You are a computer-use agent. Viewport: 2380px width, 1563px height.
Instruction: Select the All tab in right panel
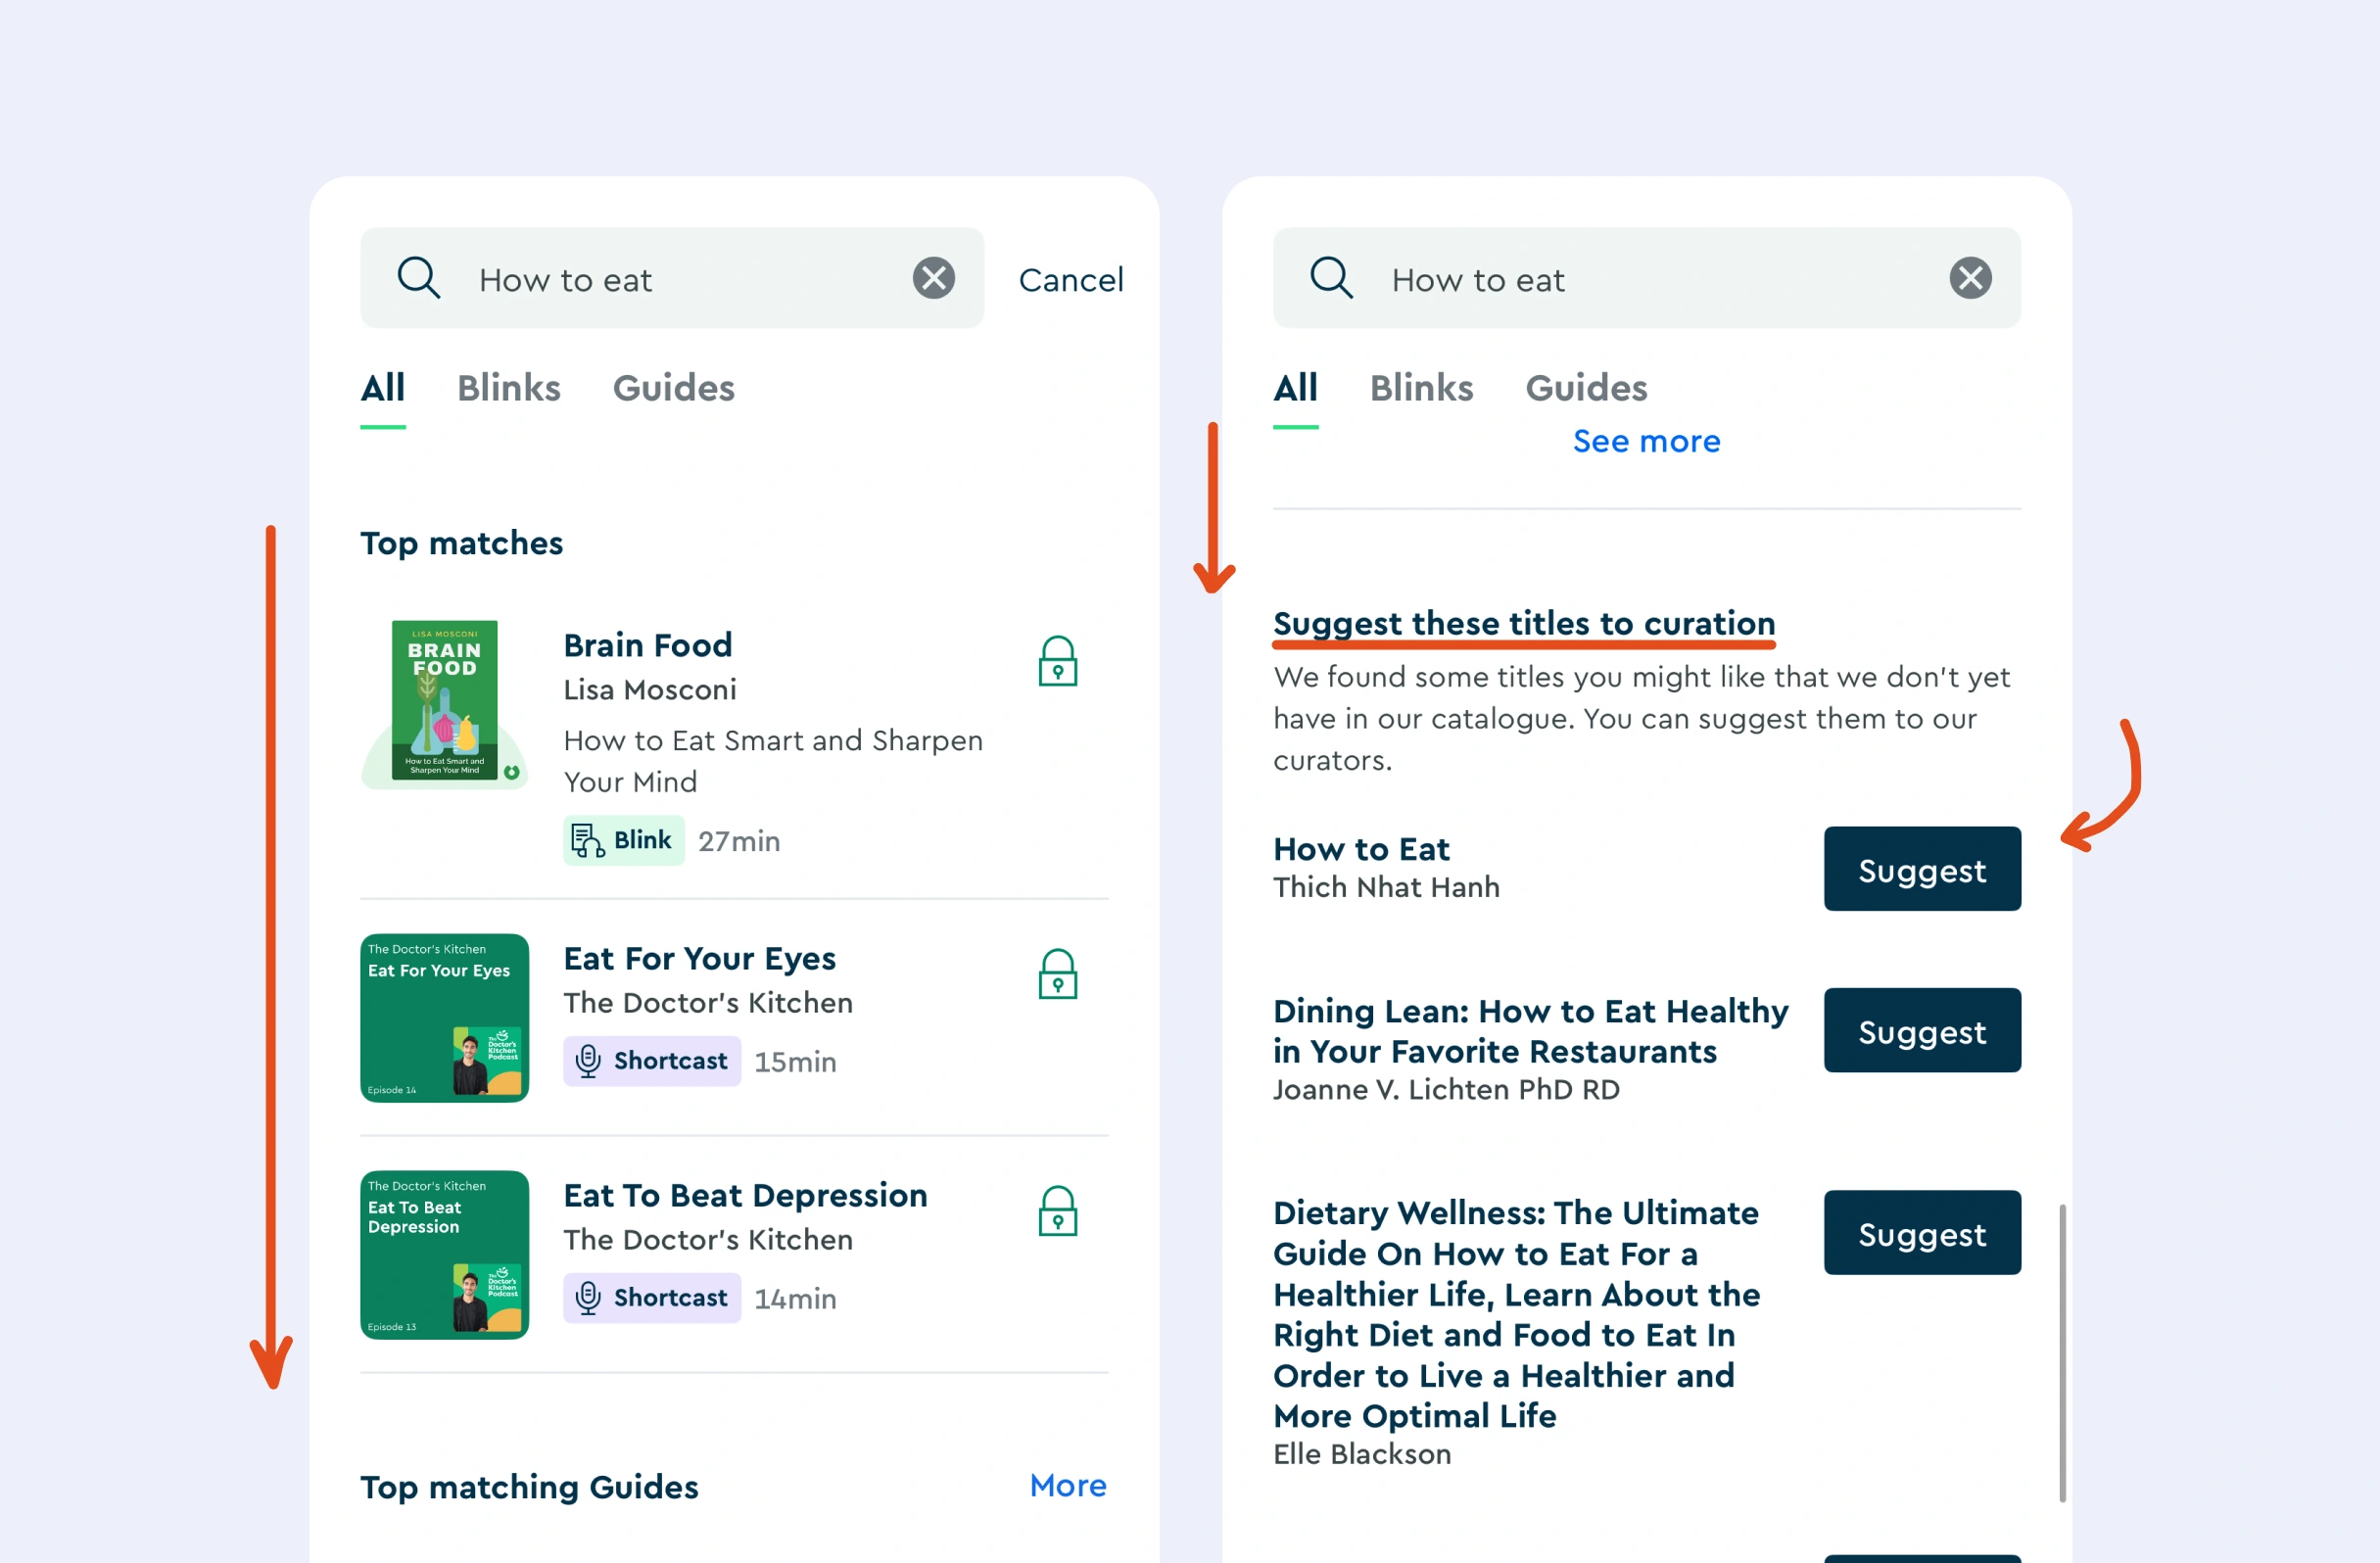[1295, 388]
